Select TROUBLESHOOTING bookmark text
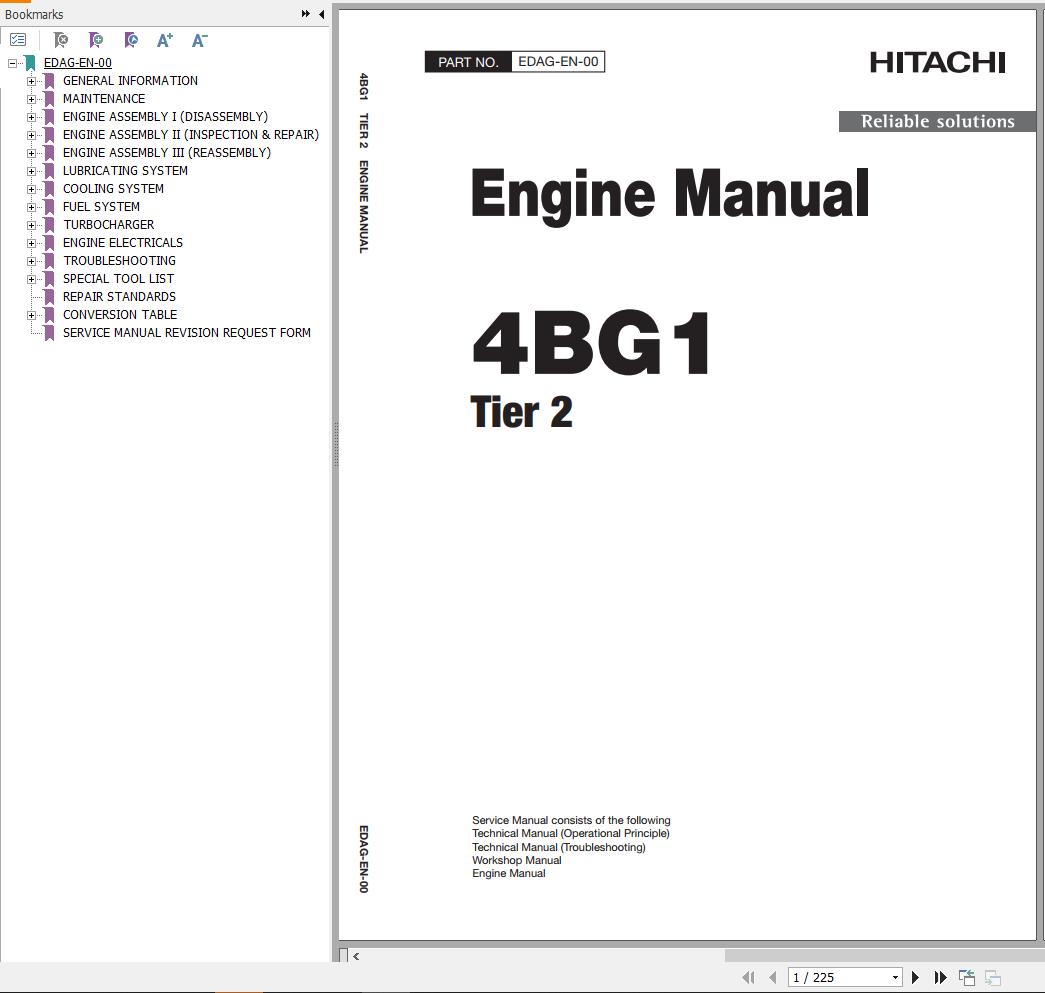 point(119,261)
